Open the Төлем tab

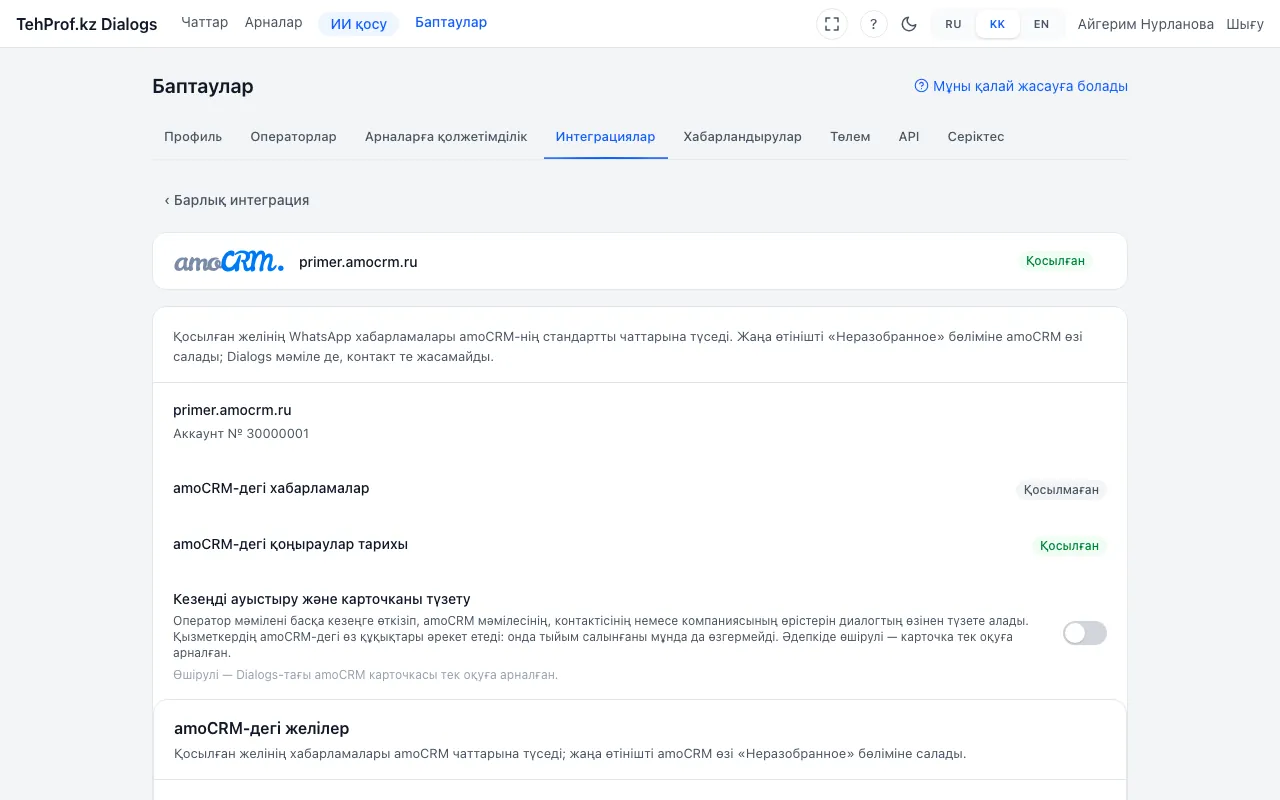point(850,137)
